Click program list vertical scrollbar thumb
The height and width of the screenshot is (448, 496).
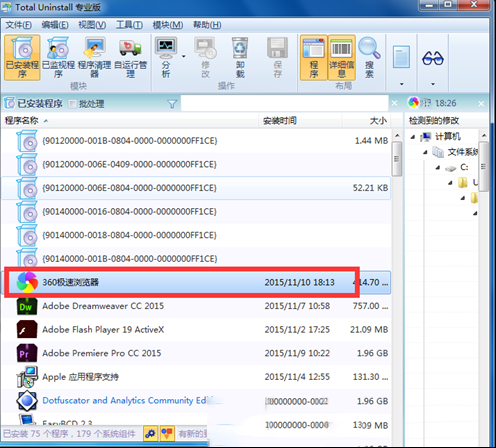[397, 159]
